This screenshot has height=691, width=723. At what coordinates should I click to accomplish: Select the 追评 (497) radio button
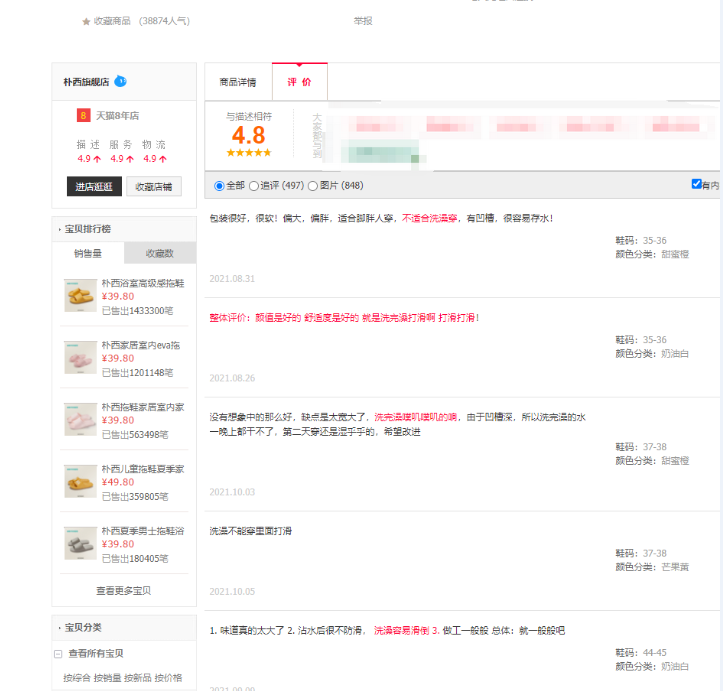254,186
